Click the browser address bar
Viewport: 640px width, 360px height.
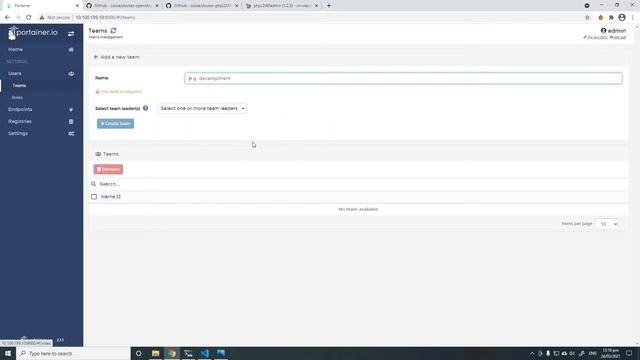[327, 18]
